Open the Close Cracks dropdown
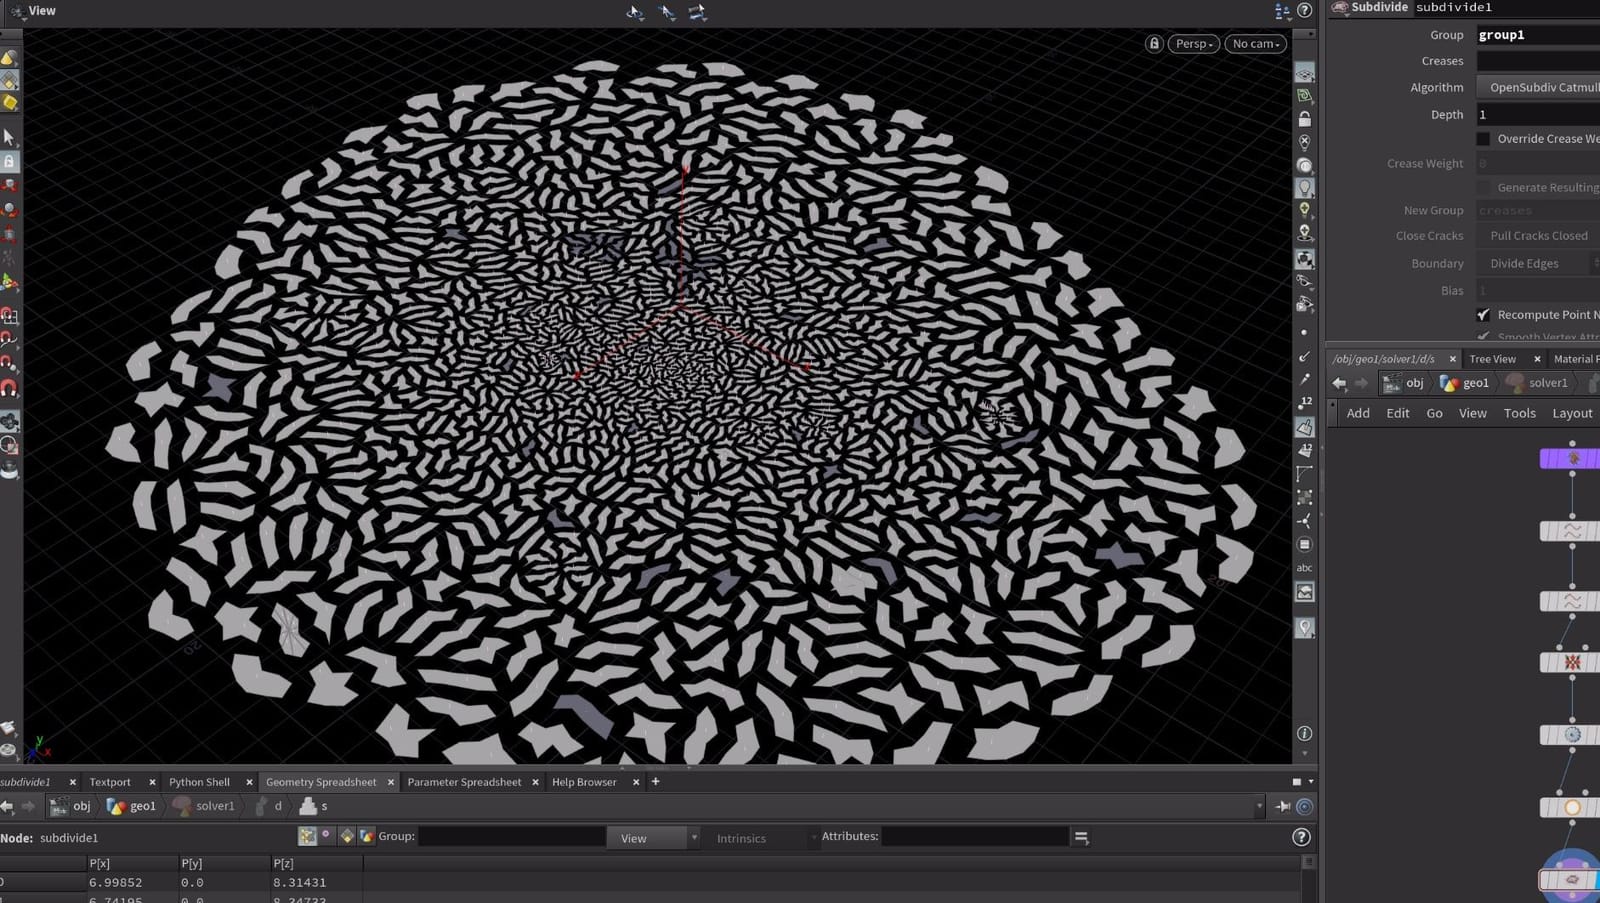 [1538, 236]
